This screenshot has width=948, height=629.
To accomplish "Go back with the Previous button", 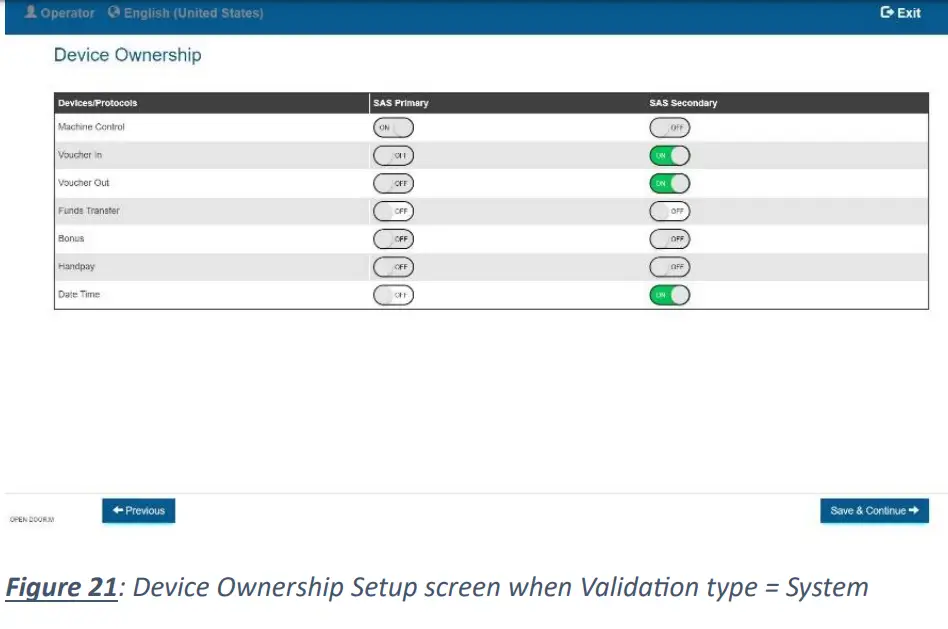I will [x=138, y=511].
